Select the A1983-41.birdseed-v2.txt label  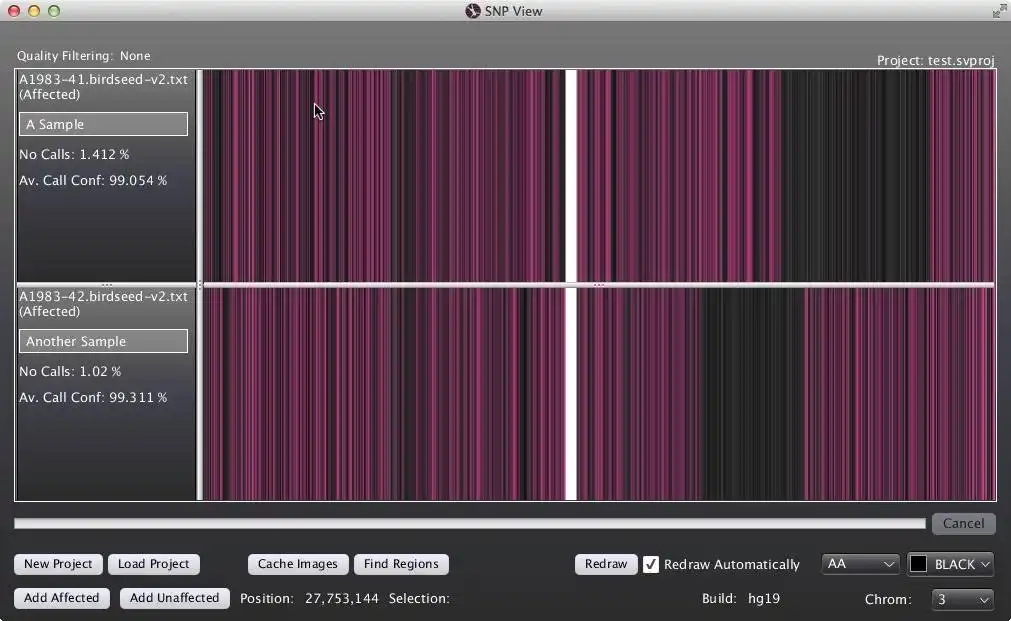(103, 79)
